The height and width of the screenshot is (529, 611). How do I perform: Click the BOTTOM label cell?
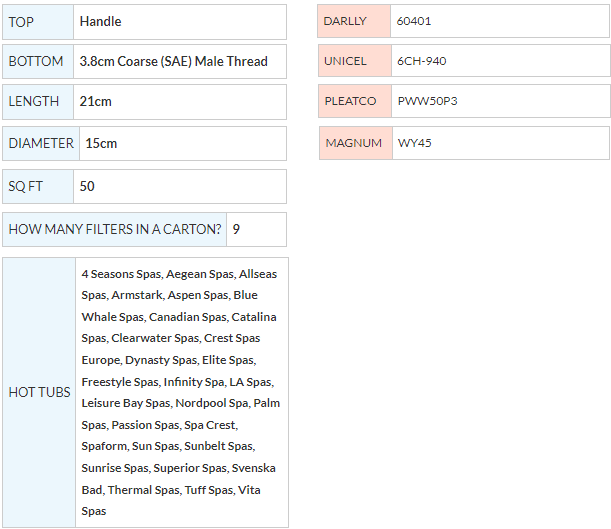pyautogui.click(x=37, y=61)
